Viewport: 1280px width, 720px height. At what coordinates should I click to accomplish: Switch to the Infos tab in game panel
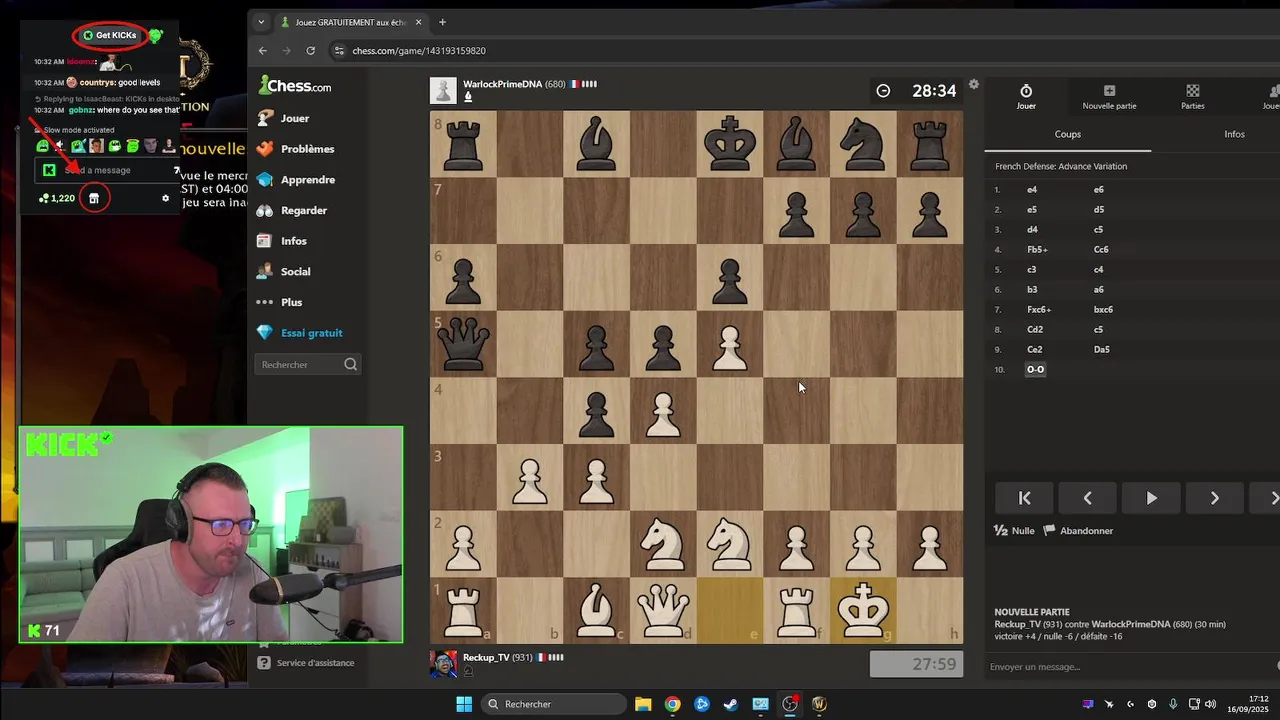[1234, 134]
